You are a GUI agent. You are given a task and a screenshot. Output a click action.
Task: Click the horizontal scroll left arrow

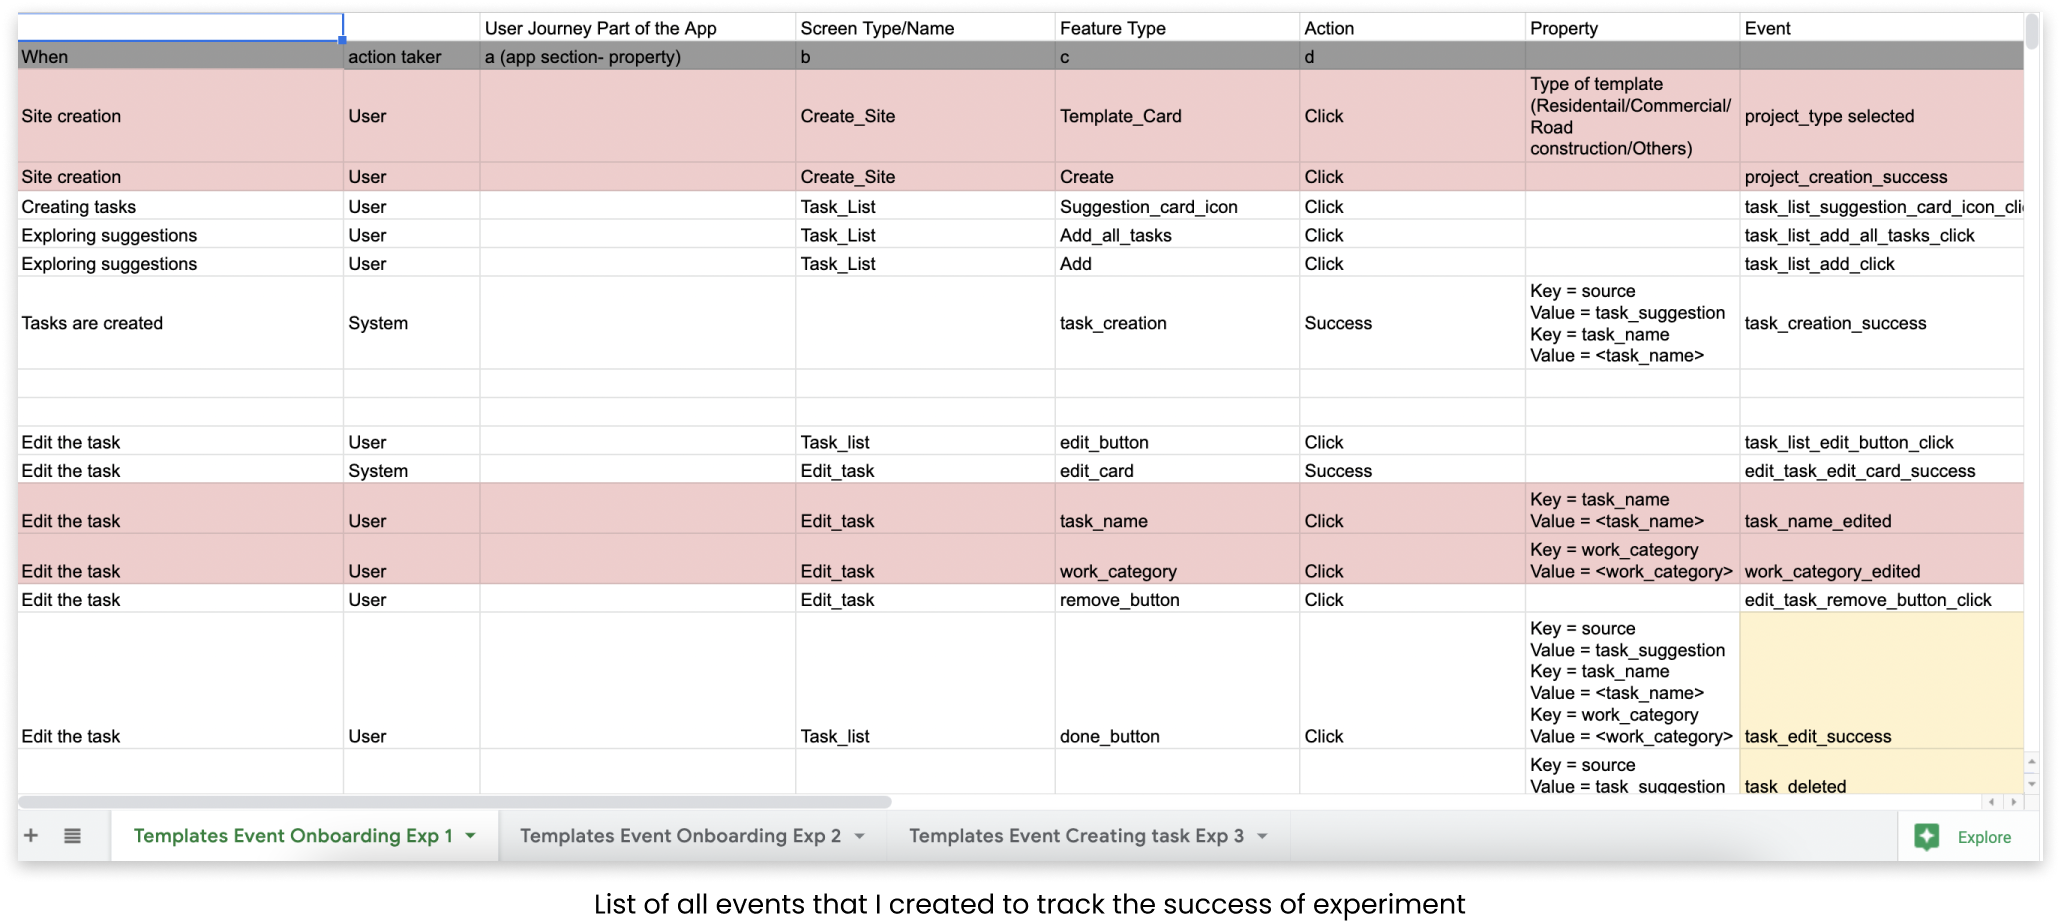[x=1992, y=802]
